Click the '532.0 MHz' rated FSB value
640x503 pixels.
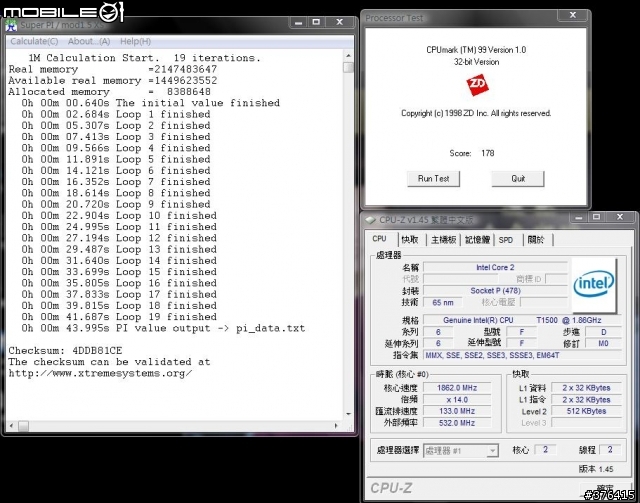click(457, 423)
